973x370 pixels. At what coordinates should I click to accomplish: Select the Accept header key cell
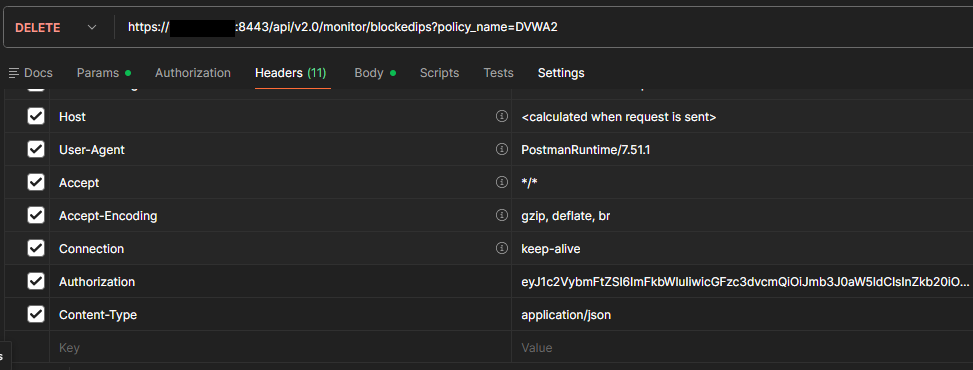[280, 183]
